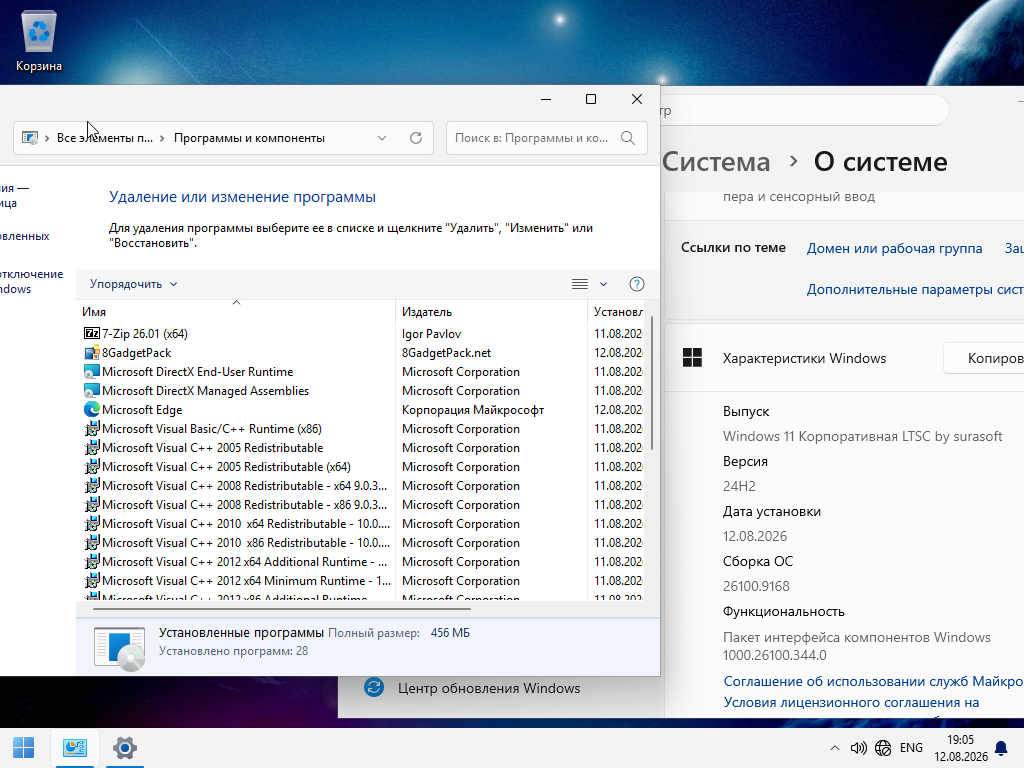Click the 8GadgetPack program icon
This screenshot has height=768, width=1024.
[91, 353]
